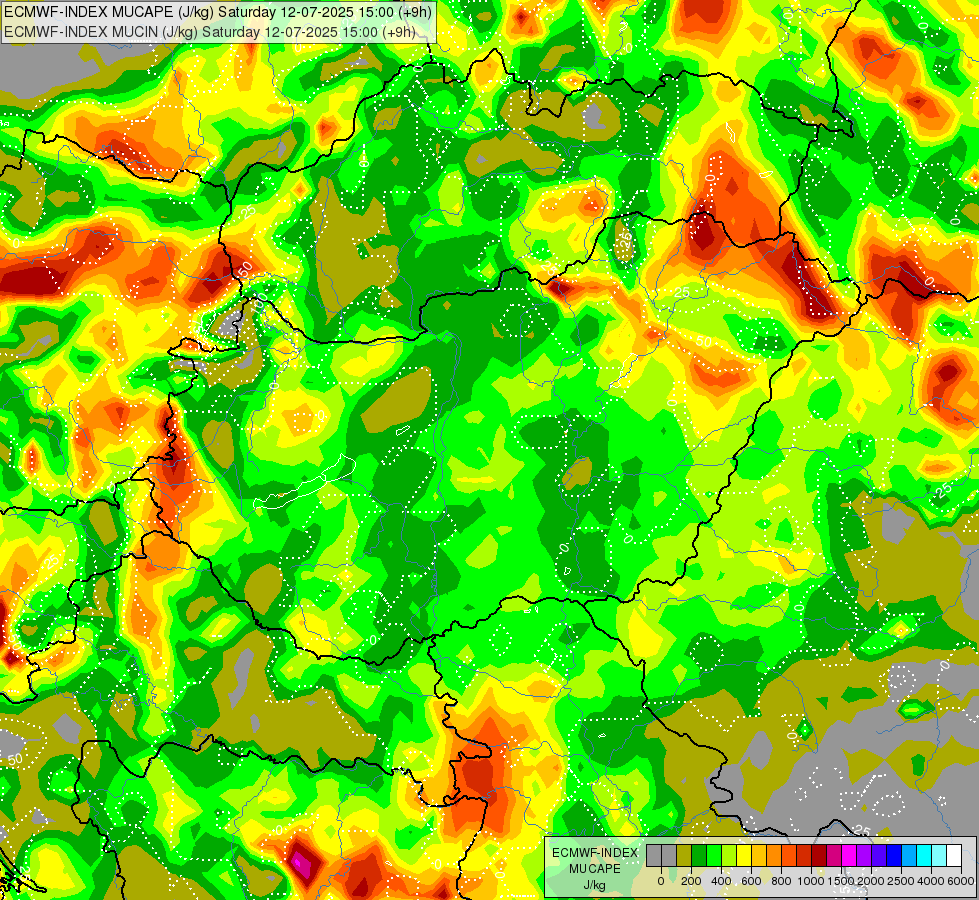
Task: Click the legend value 400
Action: pyautogui.click(x=721, y=881)
